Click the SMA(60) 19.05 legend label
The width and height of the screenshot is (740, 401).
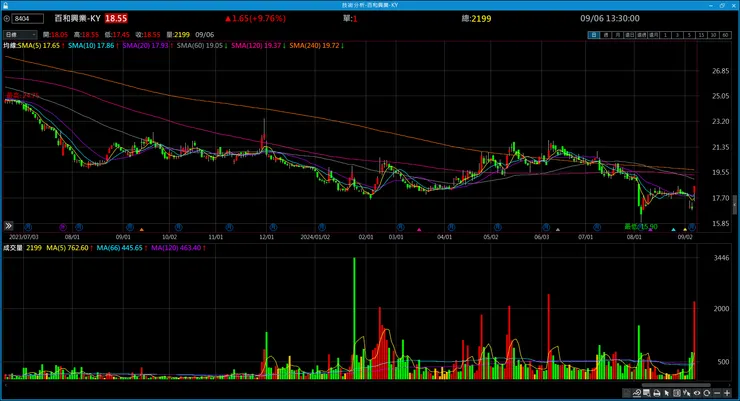point(200,45)
